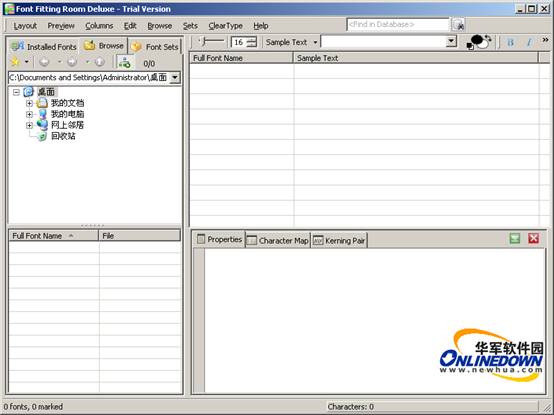Image resolution: width=554 pixels, height=415 pixels.
Task: Sort left list by File column
Action: tap(140, 236)
